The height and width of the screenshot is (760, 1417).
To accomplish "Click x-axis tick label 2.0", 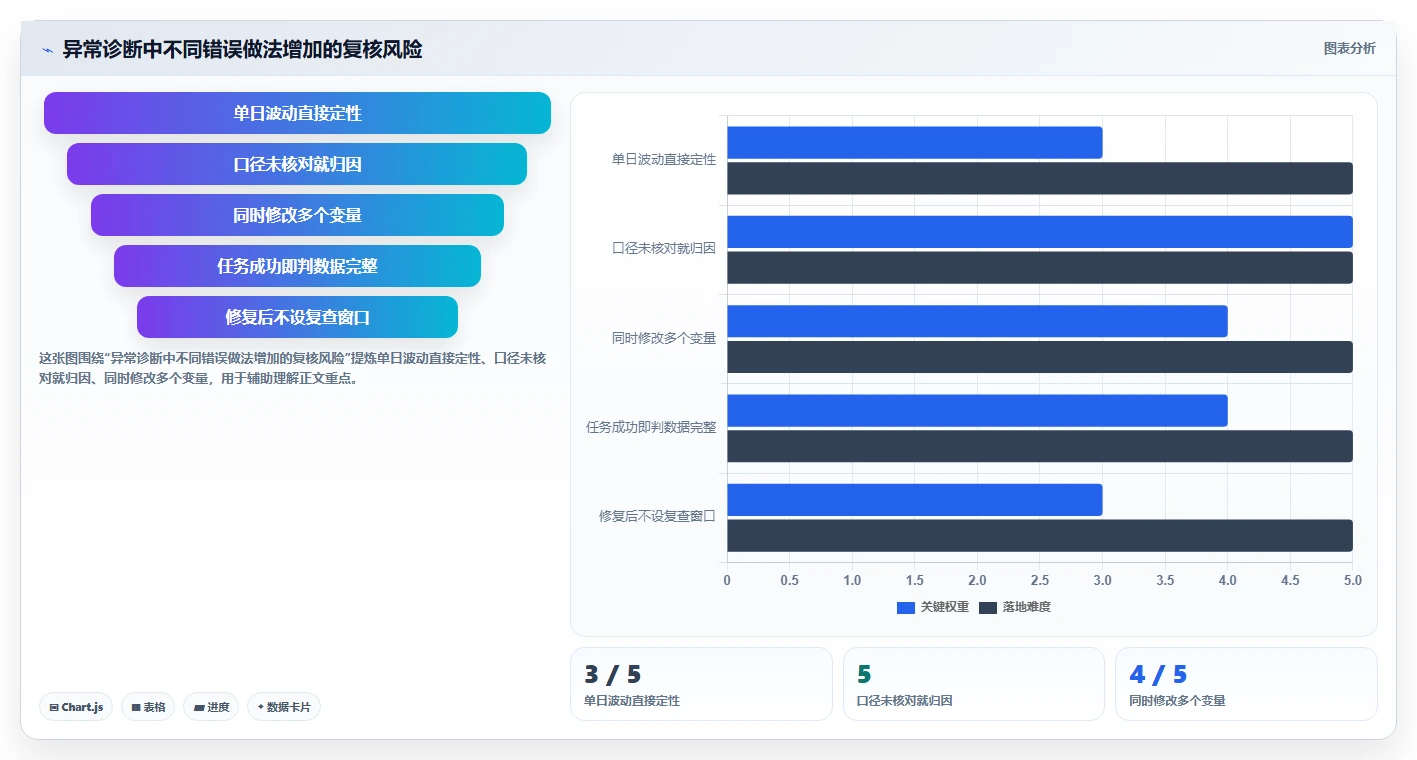I will coord(977,580).
